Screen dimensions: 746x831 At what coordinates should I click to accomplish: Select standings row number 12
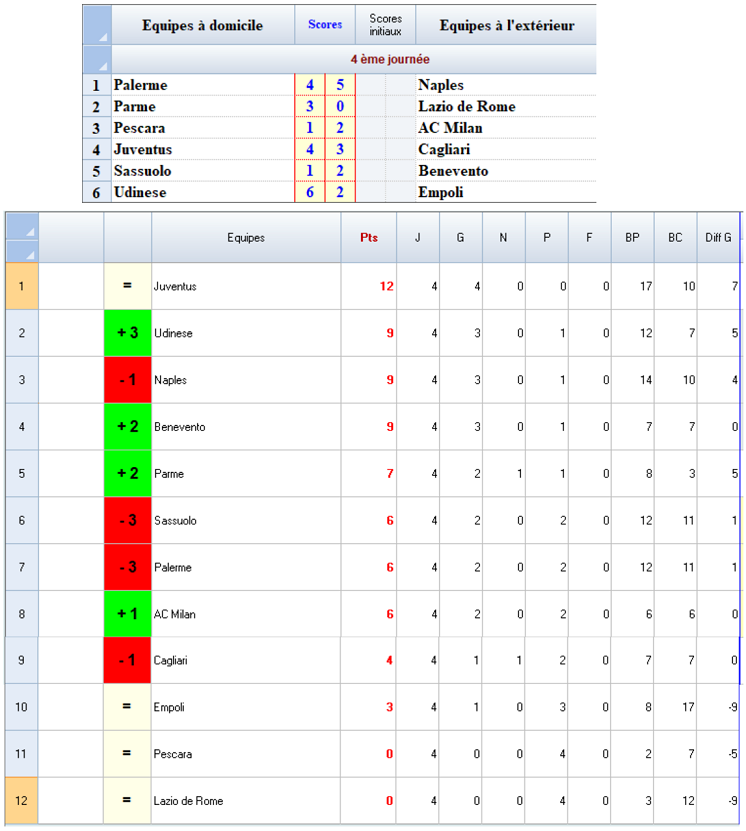22,801
